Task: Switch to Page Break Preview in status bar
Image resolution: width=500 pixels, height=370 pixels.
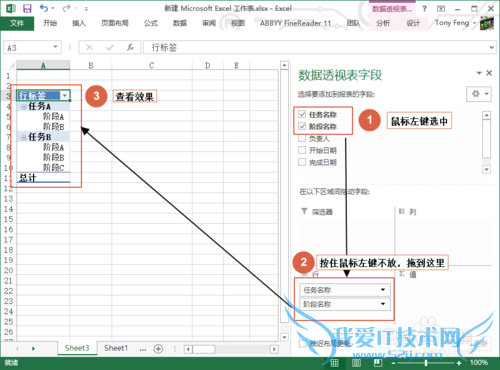Action: (378, 363)
